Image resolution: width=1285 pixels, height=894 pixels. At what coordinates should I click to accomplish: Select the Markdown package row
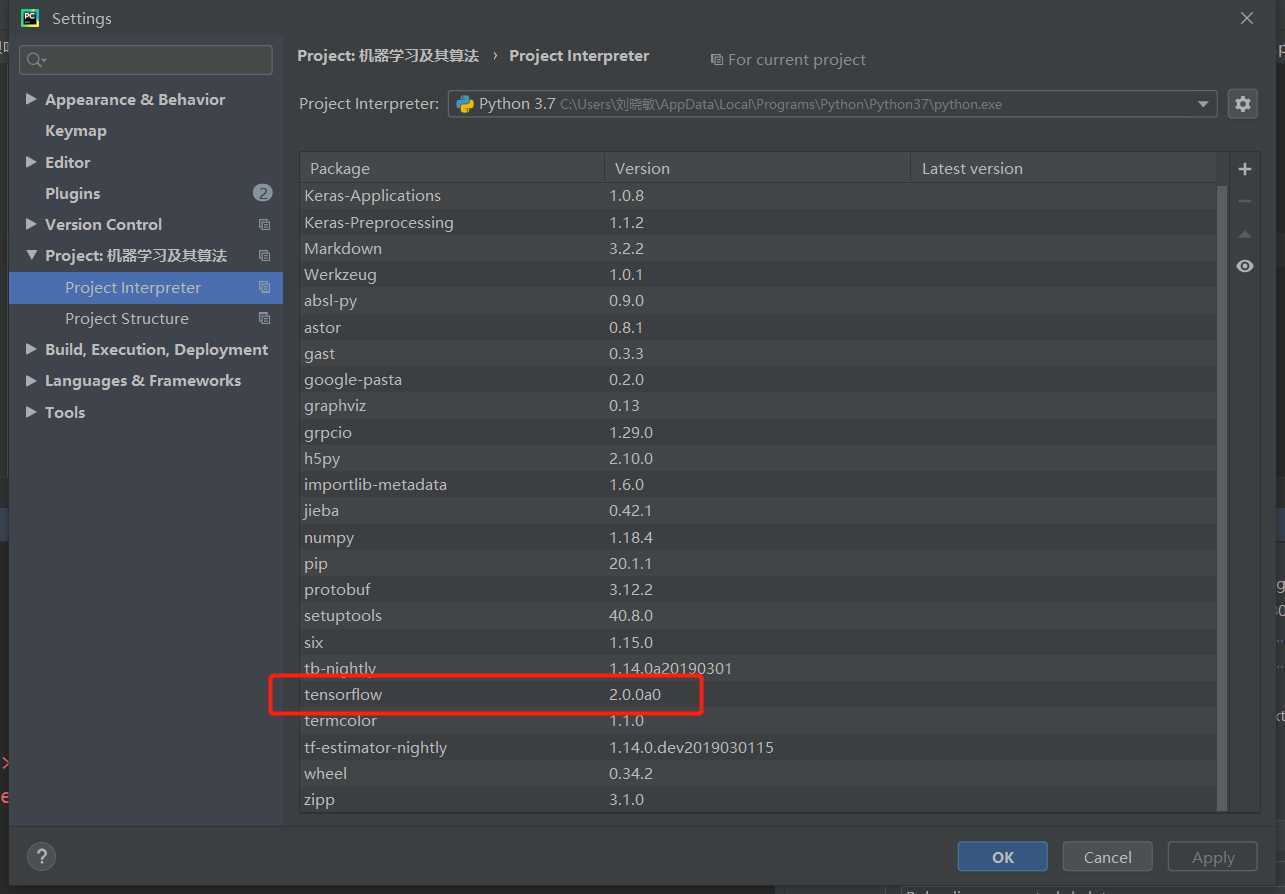click(758, 248)
